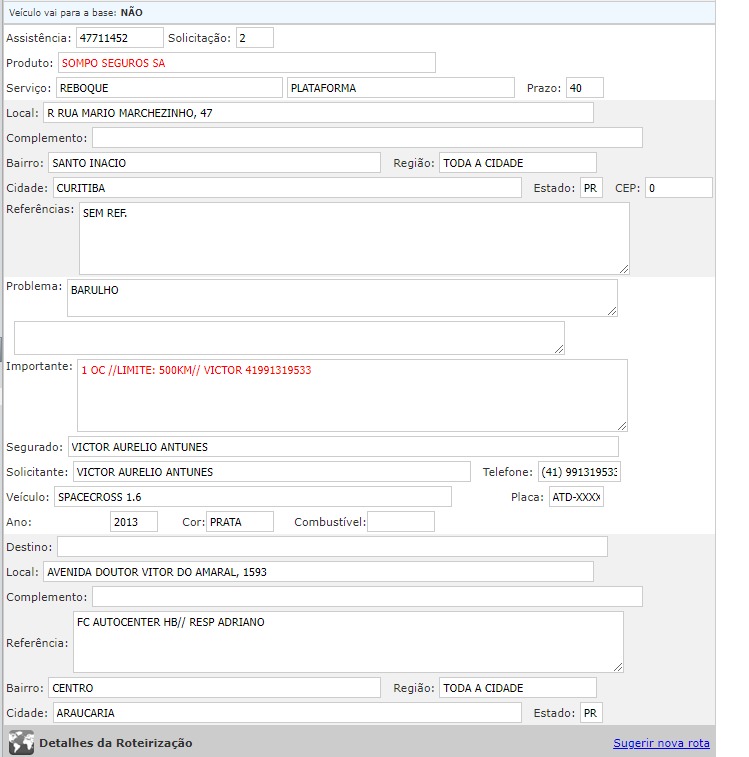Select the Segurado name field
749x757 pixels.
342,447
